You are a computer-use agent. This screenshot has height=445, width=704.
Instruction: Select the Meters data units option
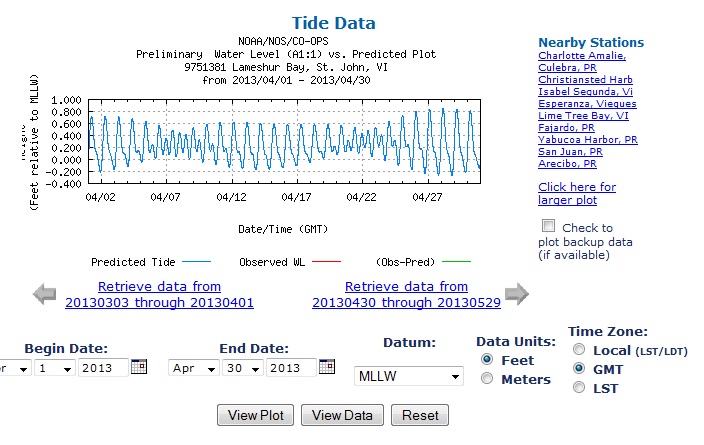click(x=487, y=379)
